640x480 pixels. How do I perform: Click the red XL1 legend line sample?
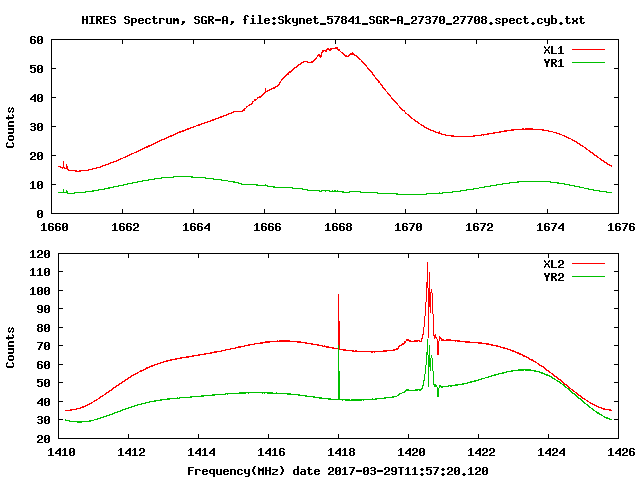(589, 50)
